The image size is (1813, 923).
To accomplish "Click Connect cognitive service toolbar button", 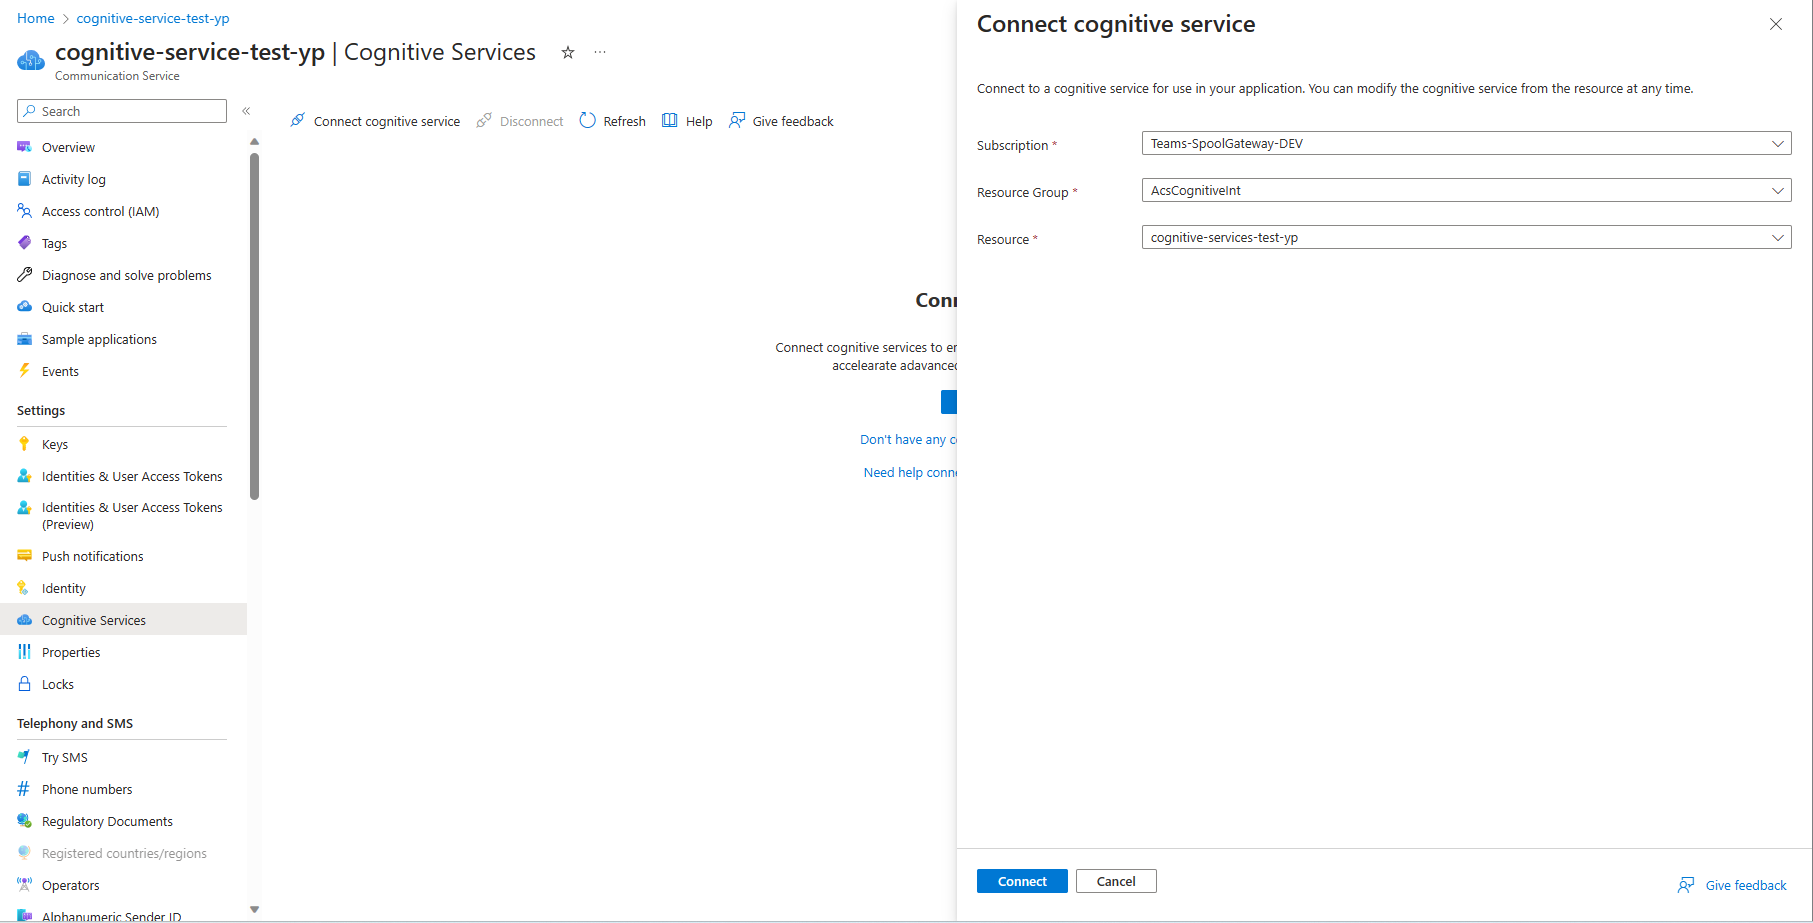I will coord(375,121).
